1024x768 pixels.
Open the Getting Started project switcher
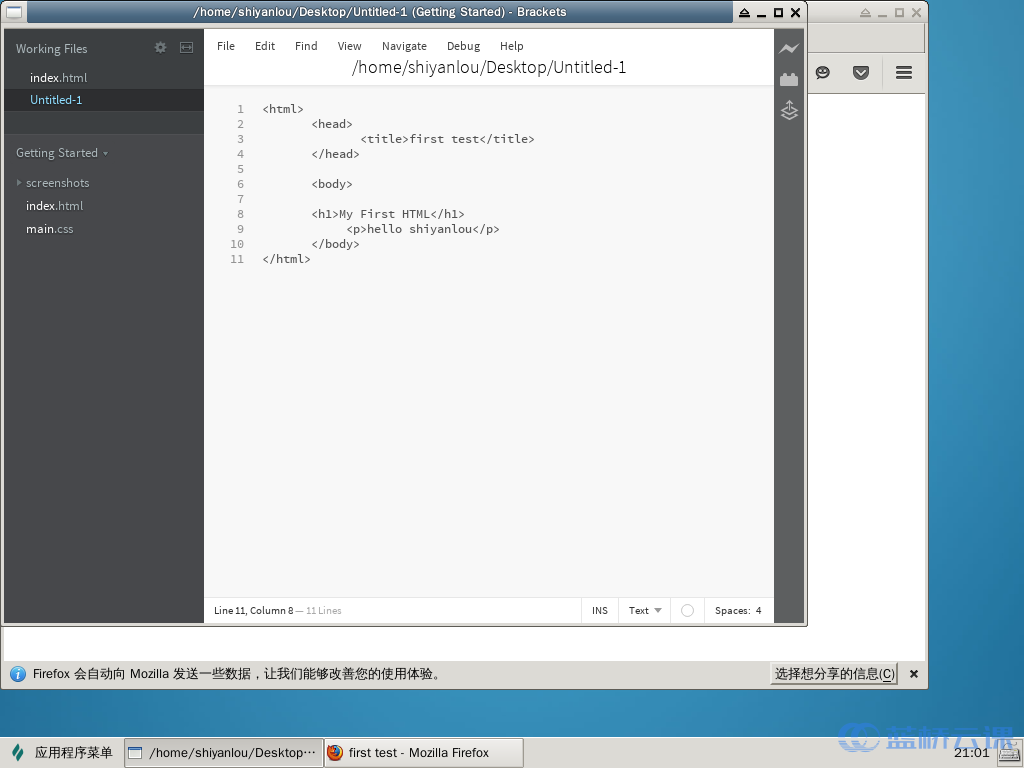click(x=61, y=152)
